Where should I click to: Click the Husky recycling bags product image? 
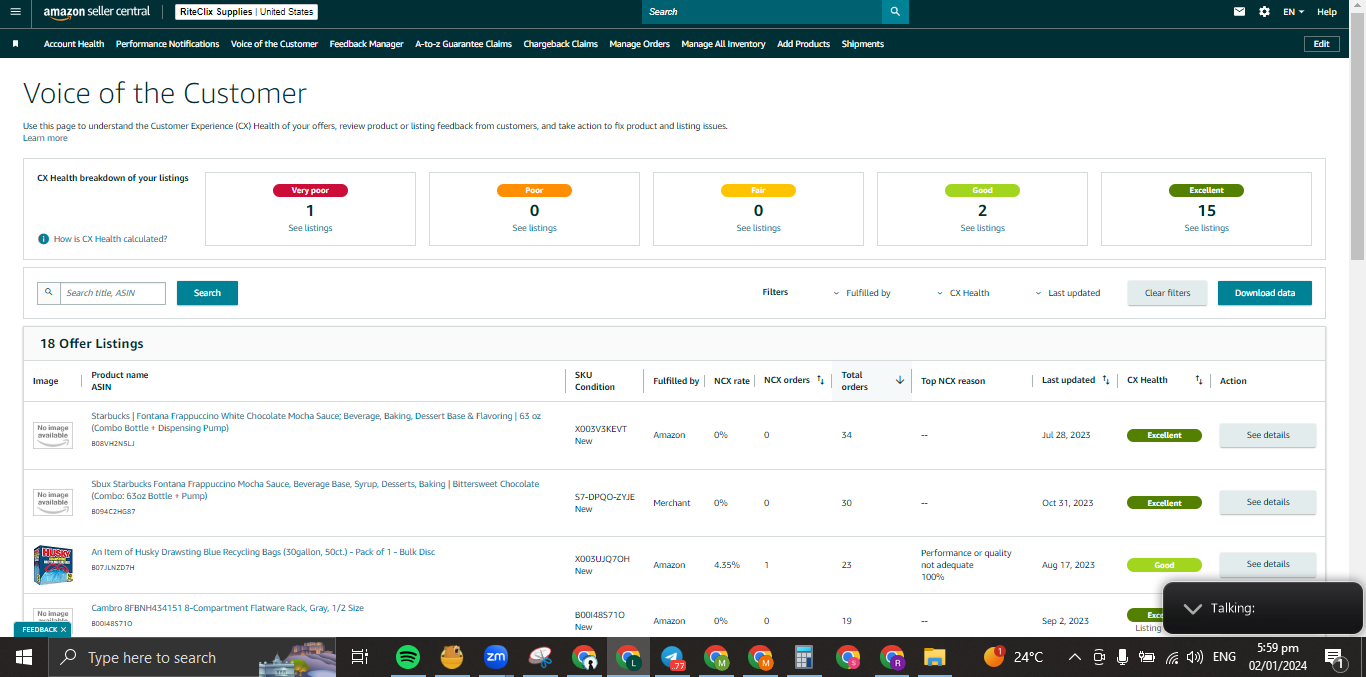click(52, 565)
